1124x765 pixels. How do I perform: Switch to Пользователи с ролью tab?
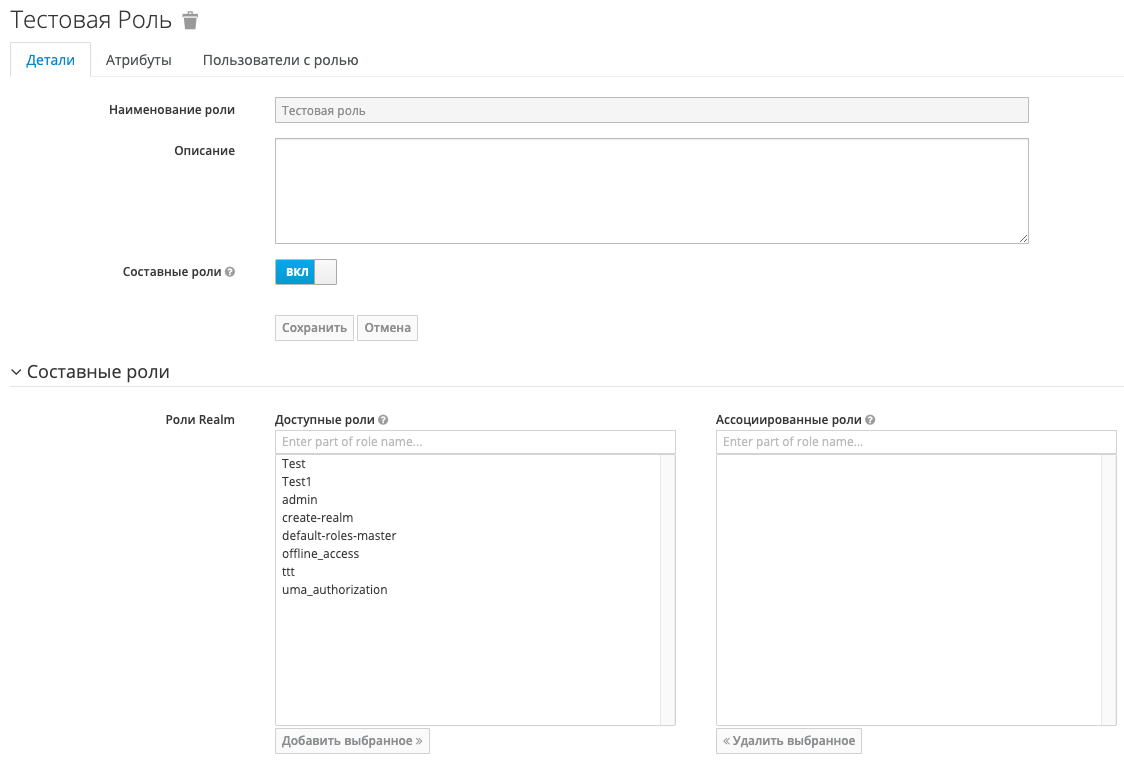(x=280, y=60)
